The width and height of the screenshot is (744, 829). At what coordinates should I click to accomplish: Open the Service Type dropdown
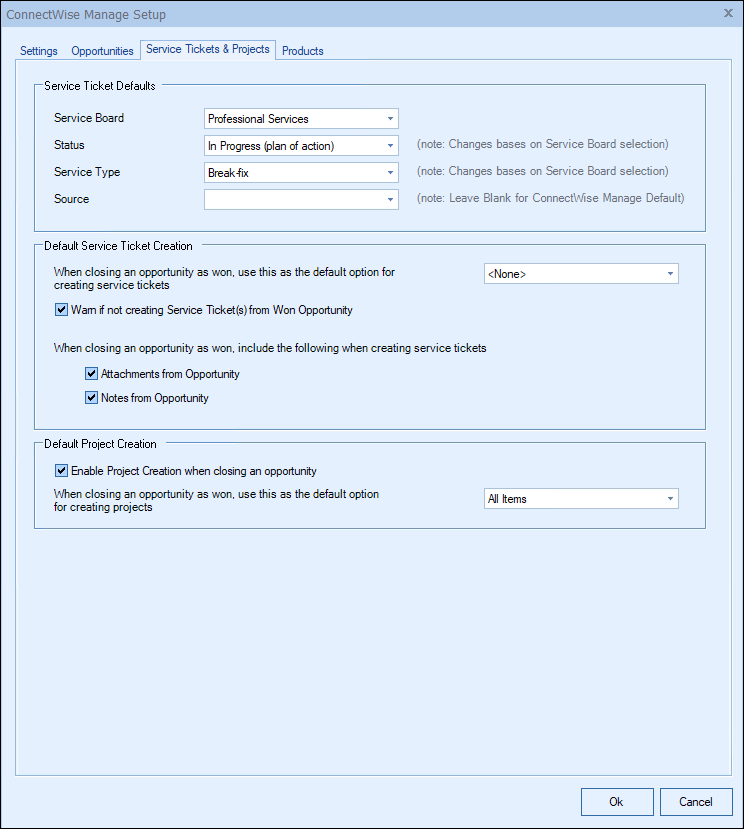point(301,172)
